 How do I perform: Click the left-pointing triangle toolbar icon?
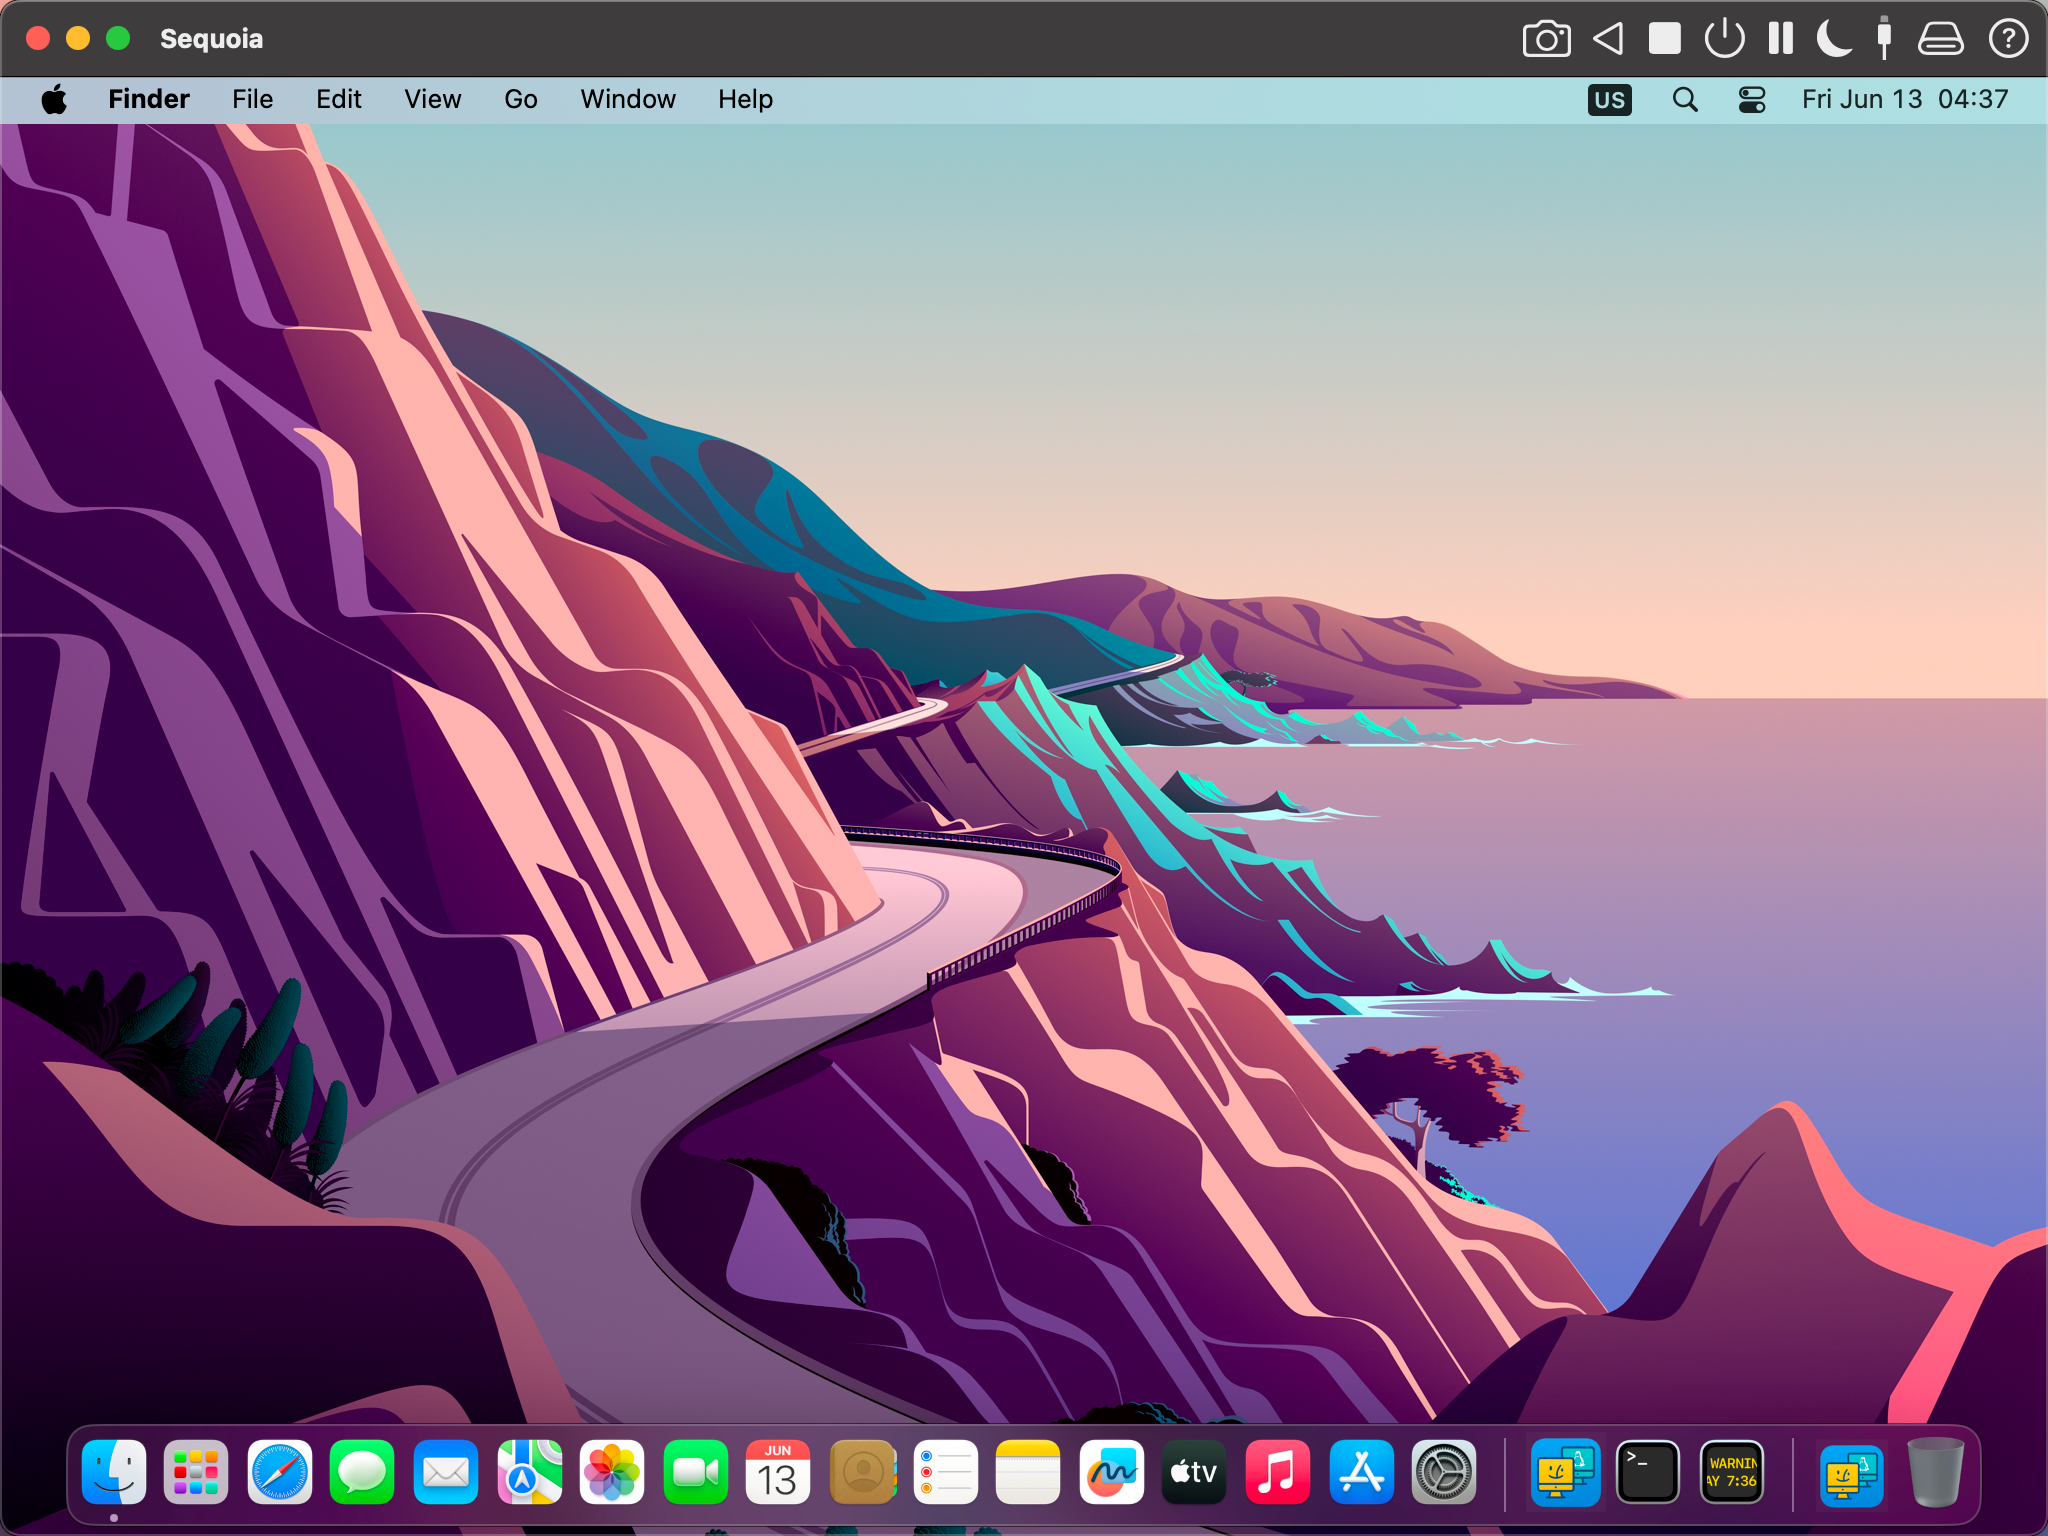pos(1608,39)
